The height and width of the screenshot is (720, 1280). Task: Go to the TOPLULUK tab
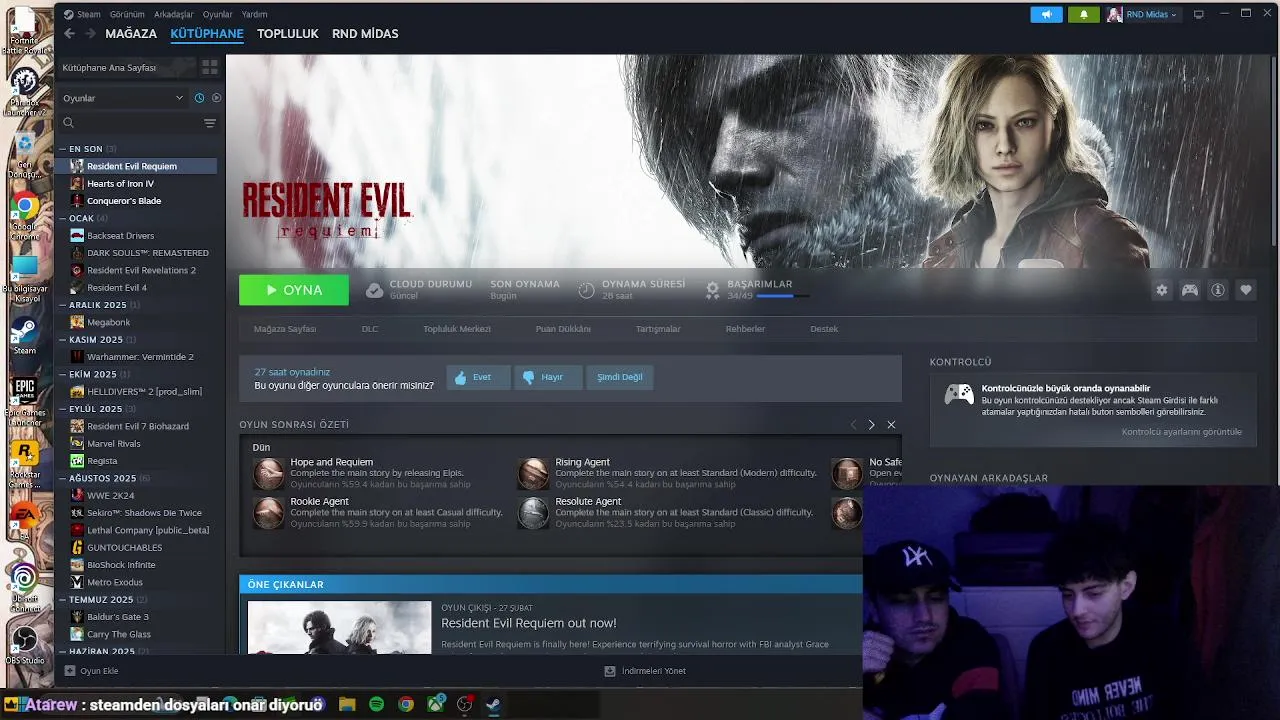288,34
